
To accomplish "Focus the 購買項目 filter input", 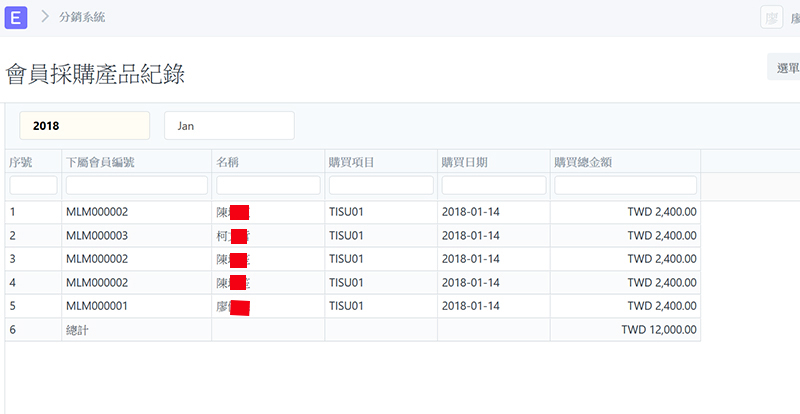I will pyautogui.click(x=381, y=185).
